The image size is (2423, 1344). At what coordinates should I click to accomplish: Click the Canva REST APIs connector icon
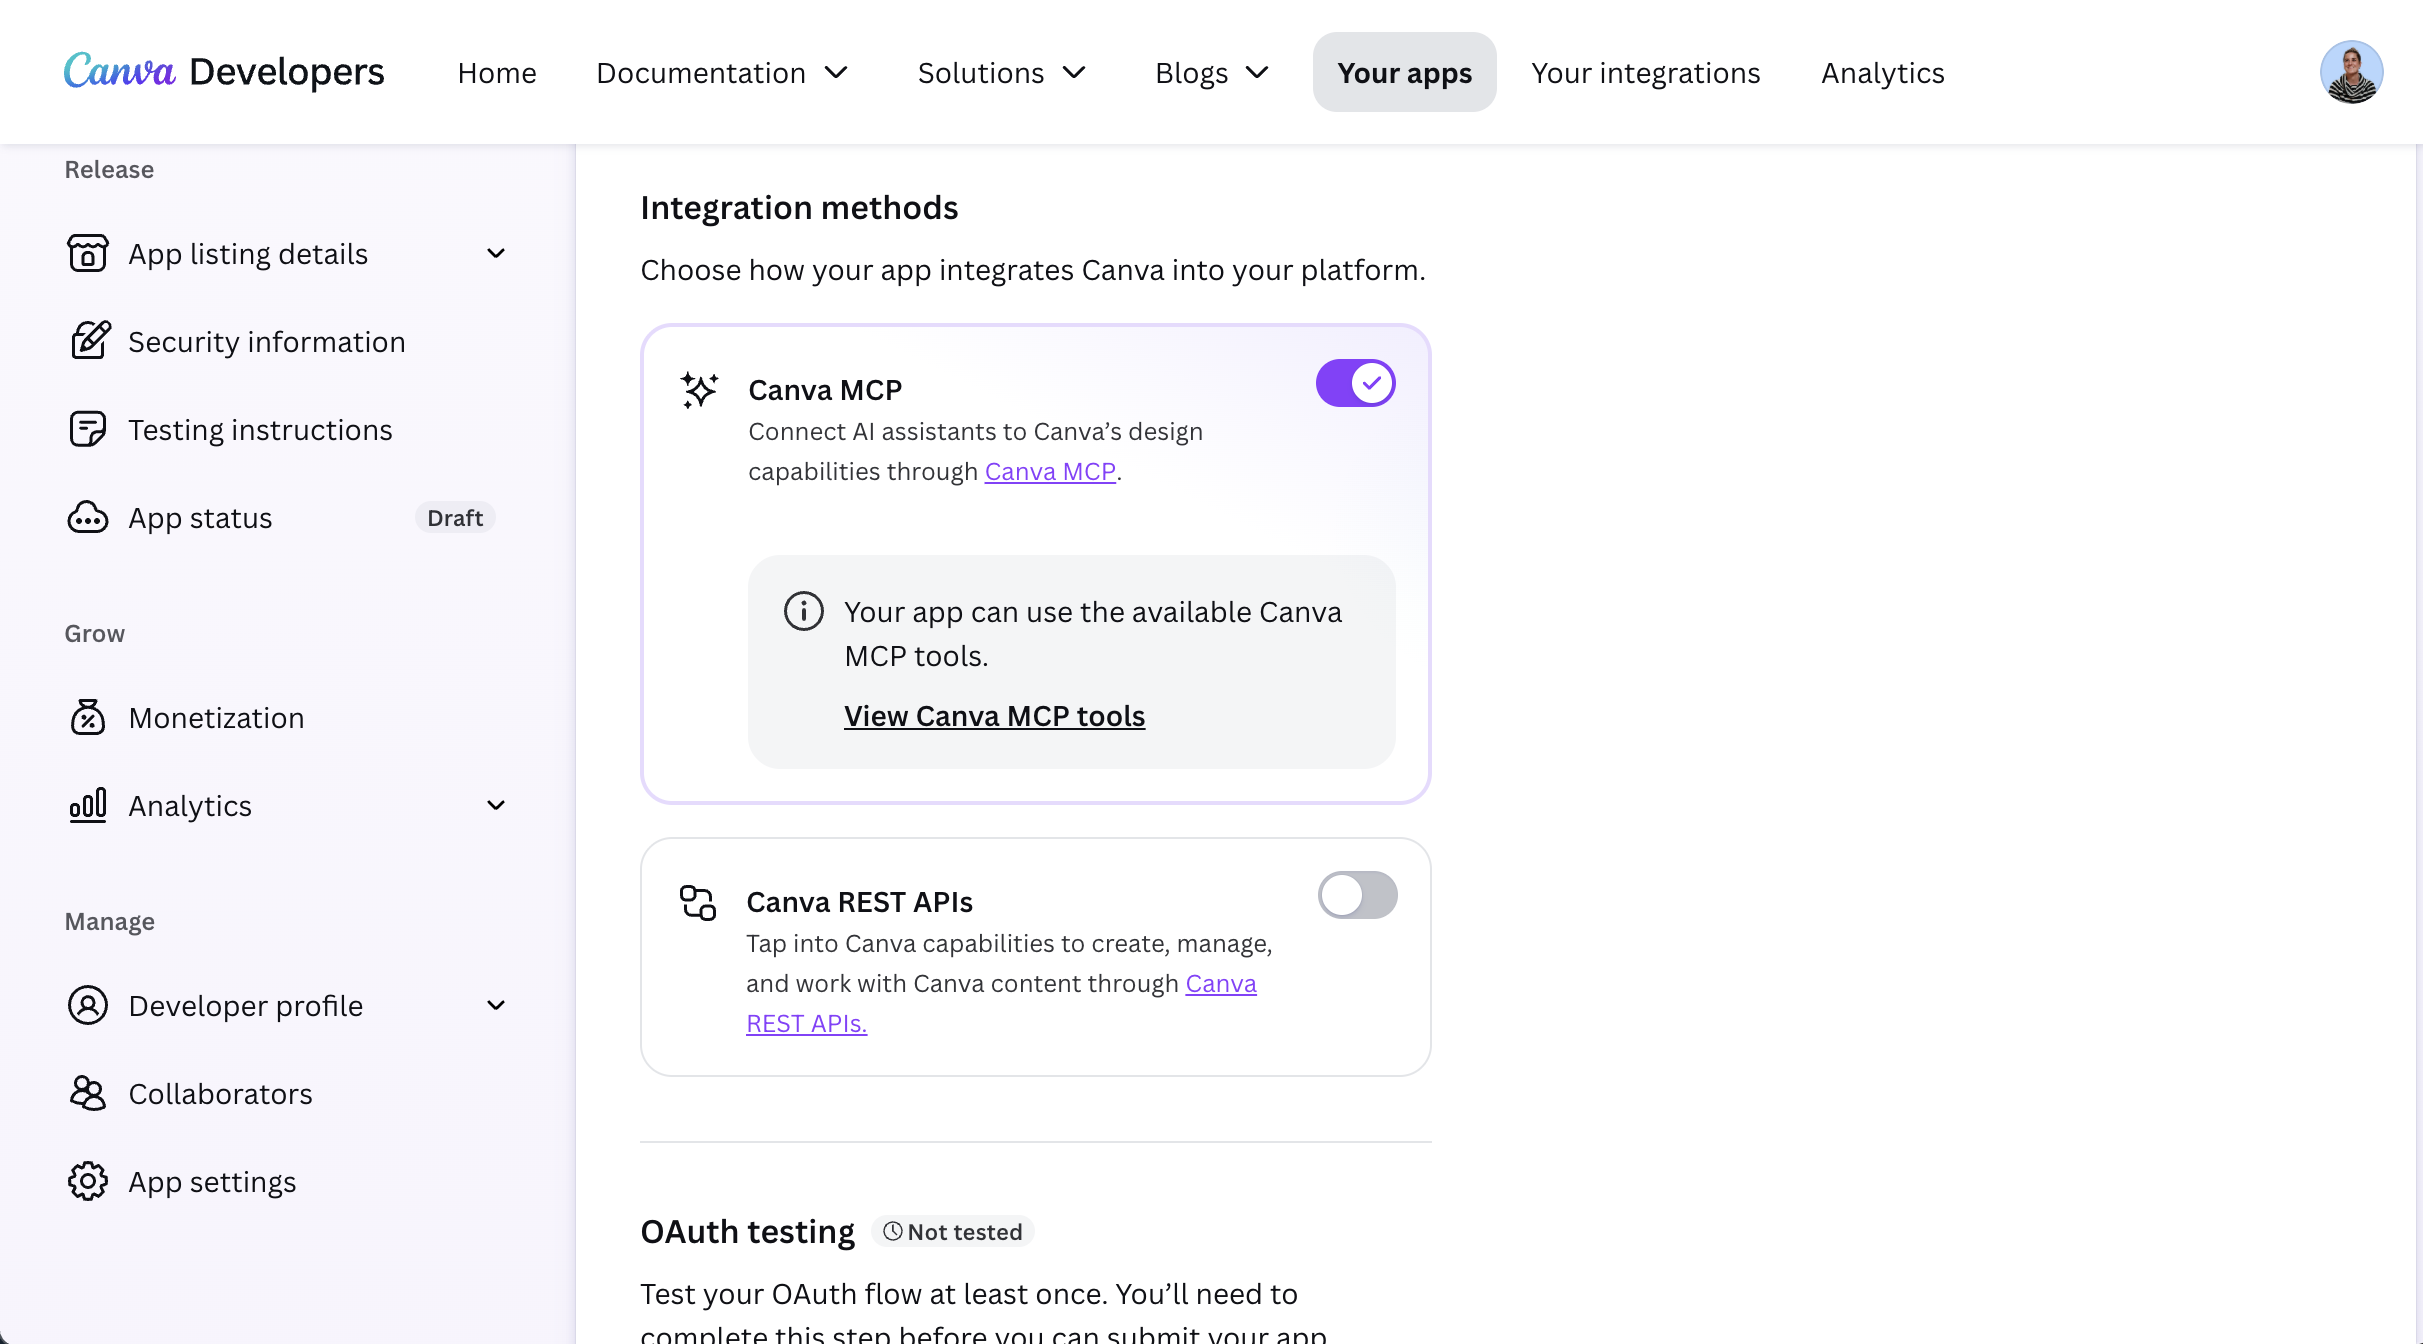point(697,902)
